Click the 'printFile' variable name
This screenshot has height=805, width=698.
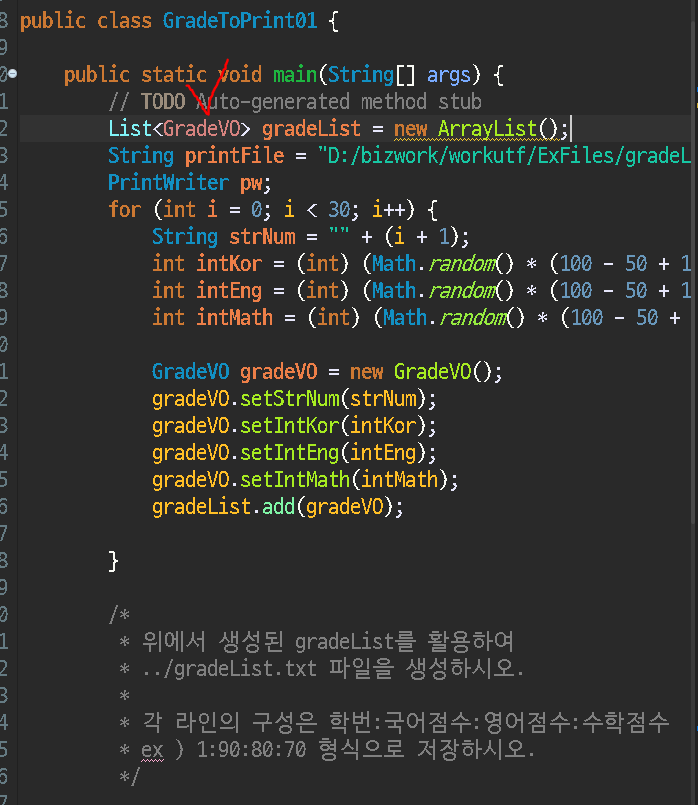click(235, 156)
